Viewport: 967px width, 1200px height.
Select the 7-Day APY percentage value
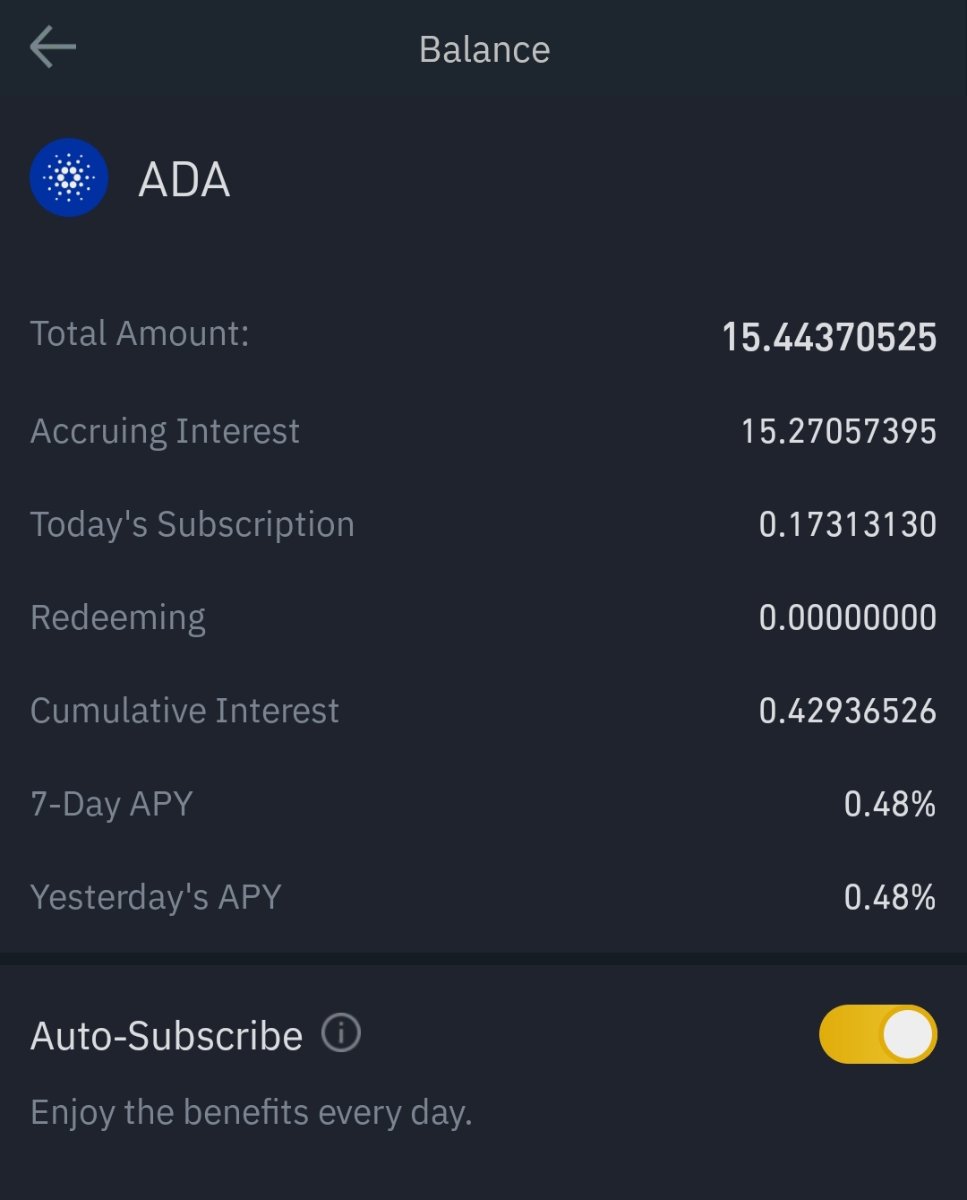[x=890, y=804]
